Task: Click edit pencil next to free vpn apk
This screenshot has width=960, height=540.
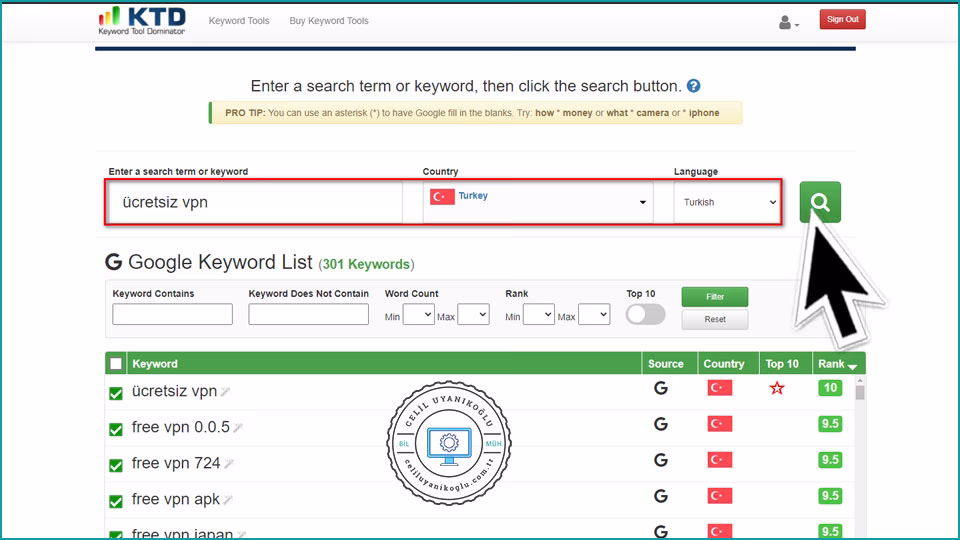Action: [228, 500]
